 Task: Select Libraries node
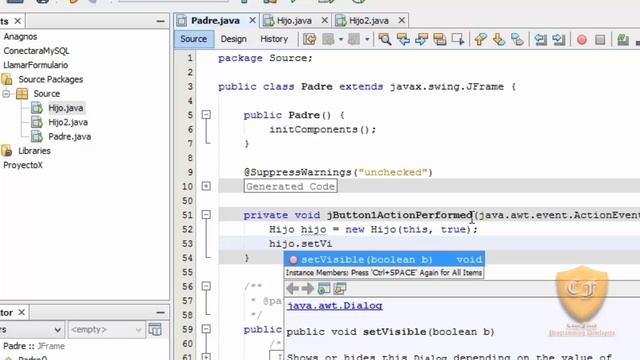pyautogui.click(x=34, y=151)
